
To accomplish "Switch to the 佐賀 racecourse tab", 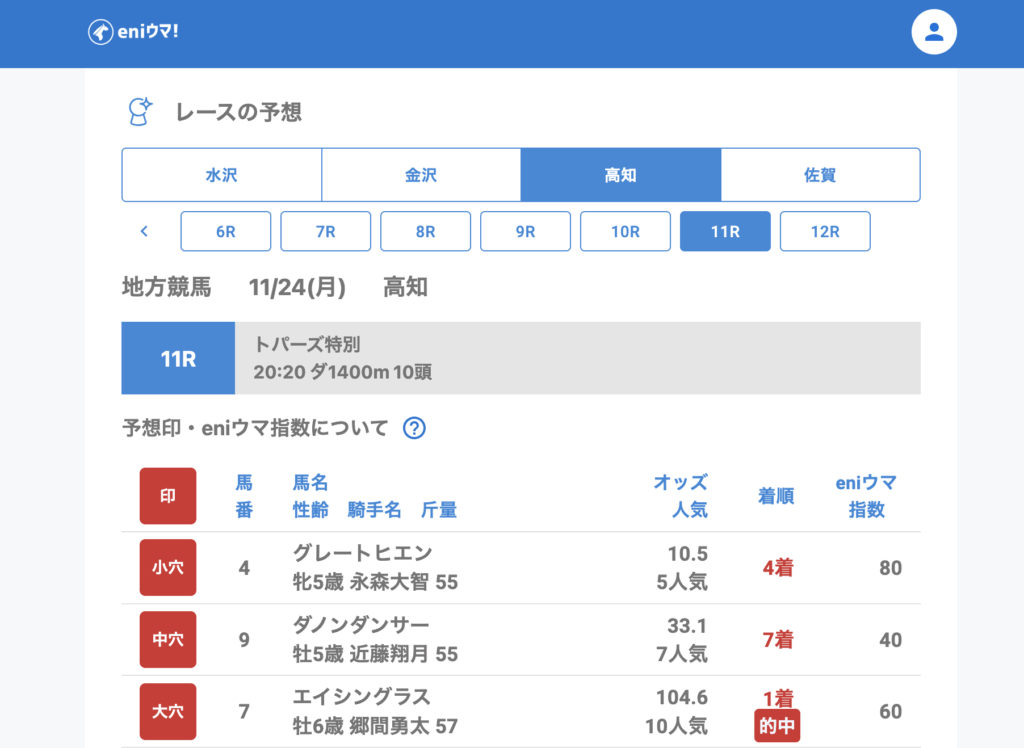I will point(820,175).
